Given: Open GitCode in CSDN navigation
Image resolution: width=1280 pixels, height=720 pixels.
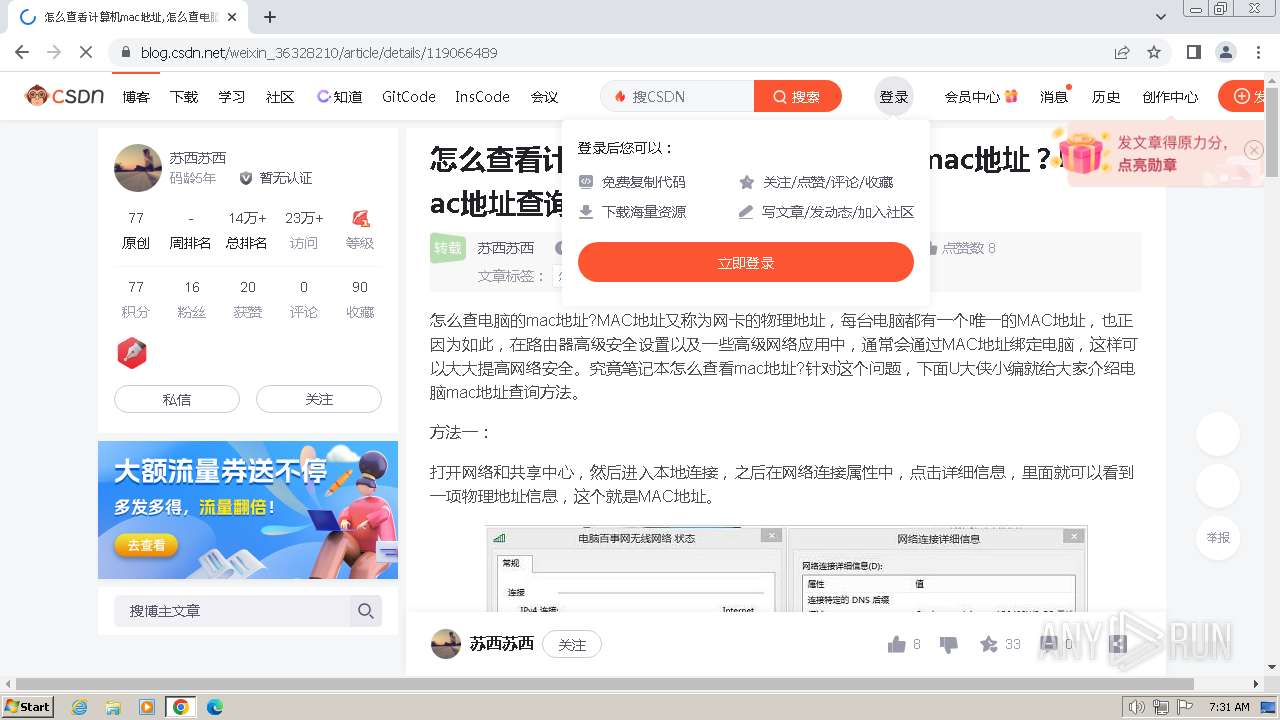Looking at the screenshot, I should click(x=409, y=97).
